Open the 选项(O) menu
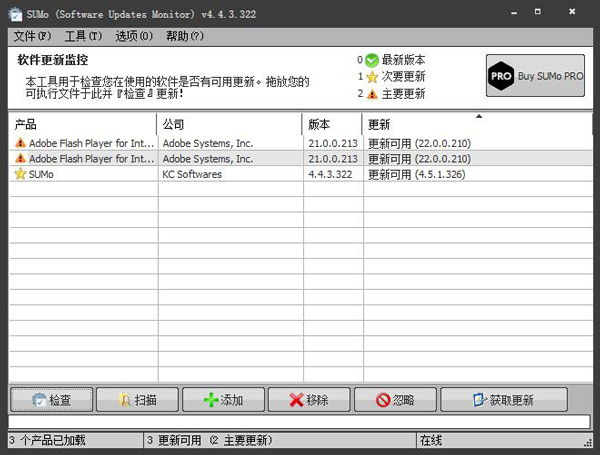 coord(134,36)
